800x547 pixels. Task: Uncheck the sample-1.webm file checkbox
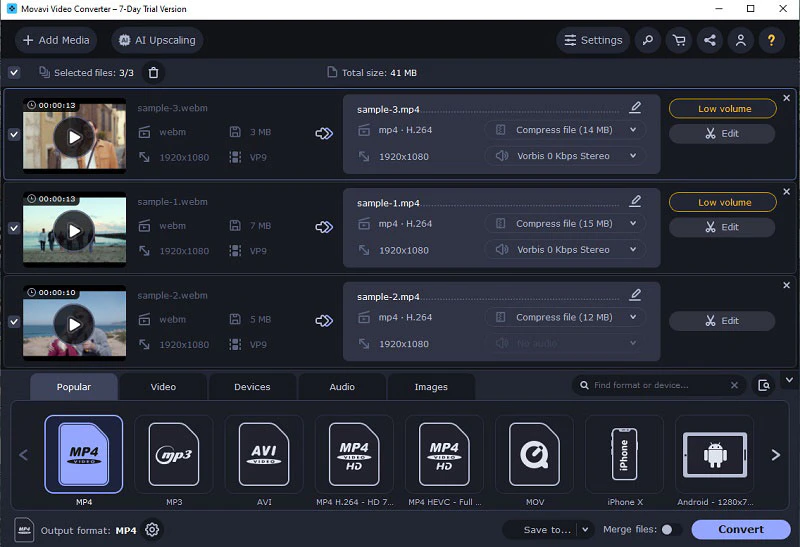tap(14, 228)
